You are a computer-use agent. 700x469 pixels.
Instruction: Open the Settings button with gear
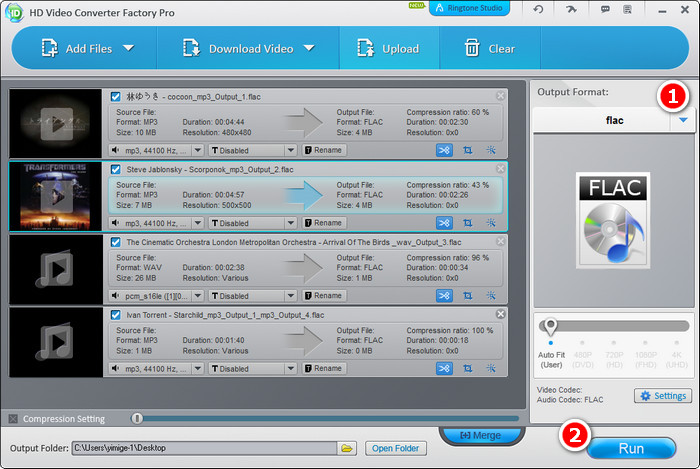click(x=663, y=395)
